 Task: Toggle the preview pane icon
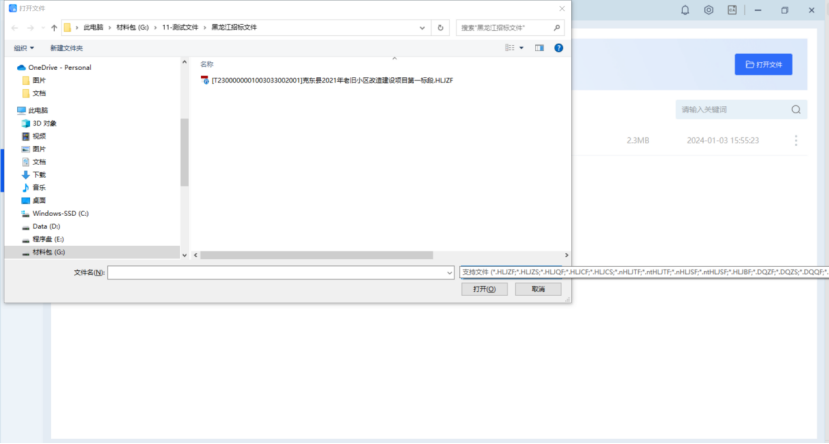[x=539, y=47]
